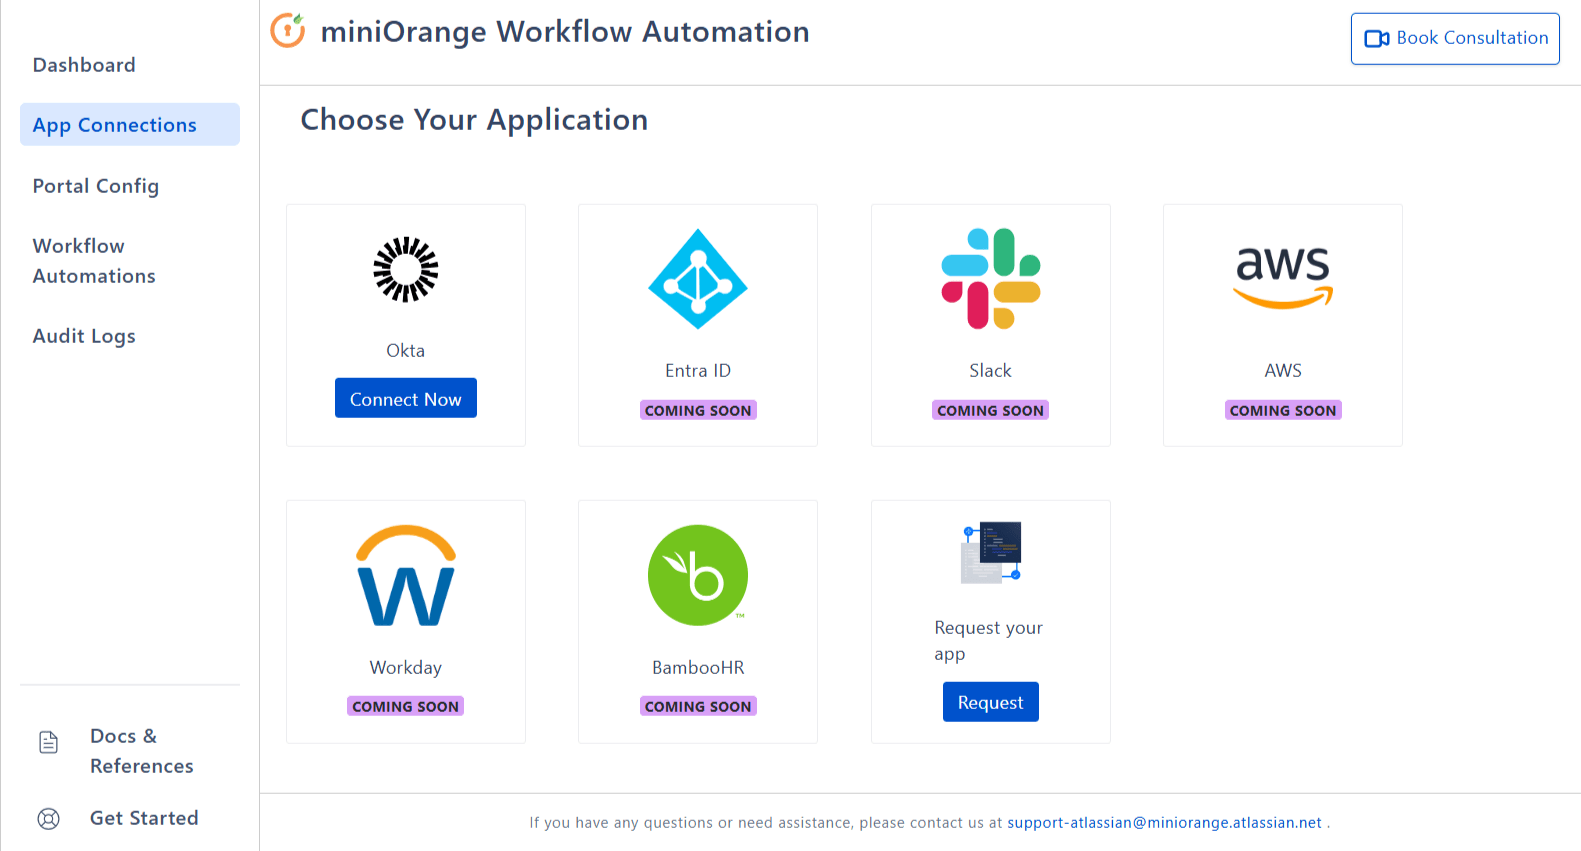Screen dimensions: 1581x851
Task: Go to Portal Config
Action: click(96, 186)
